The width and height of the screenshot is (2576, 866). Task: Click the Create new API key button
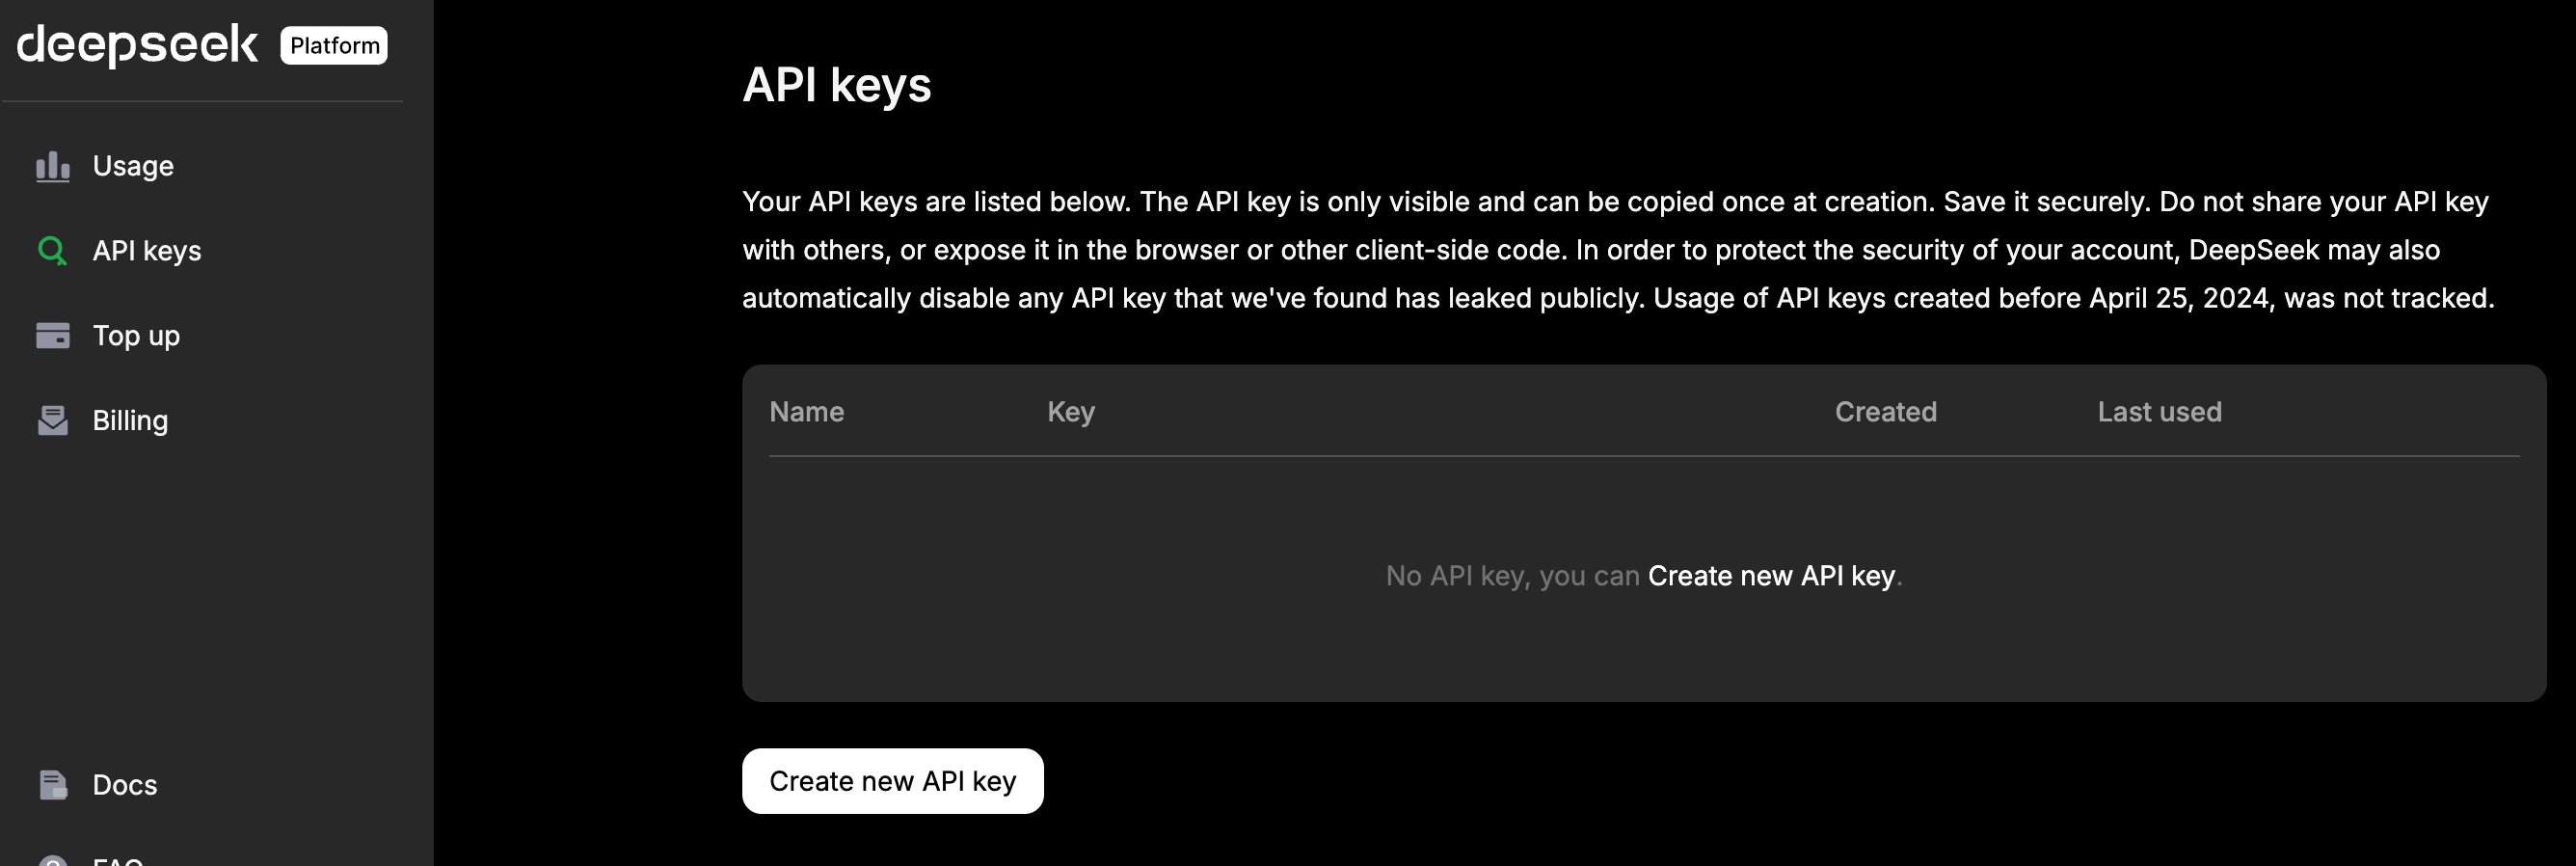[892, 781]
